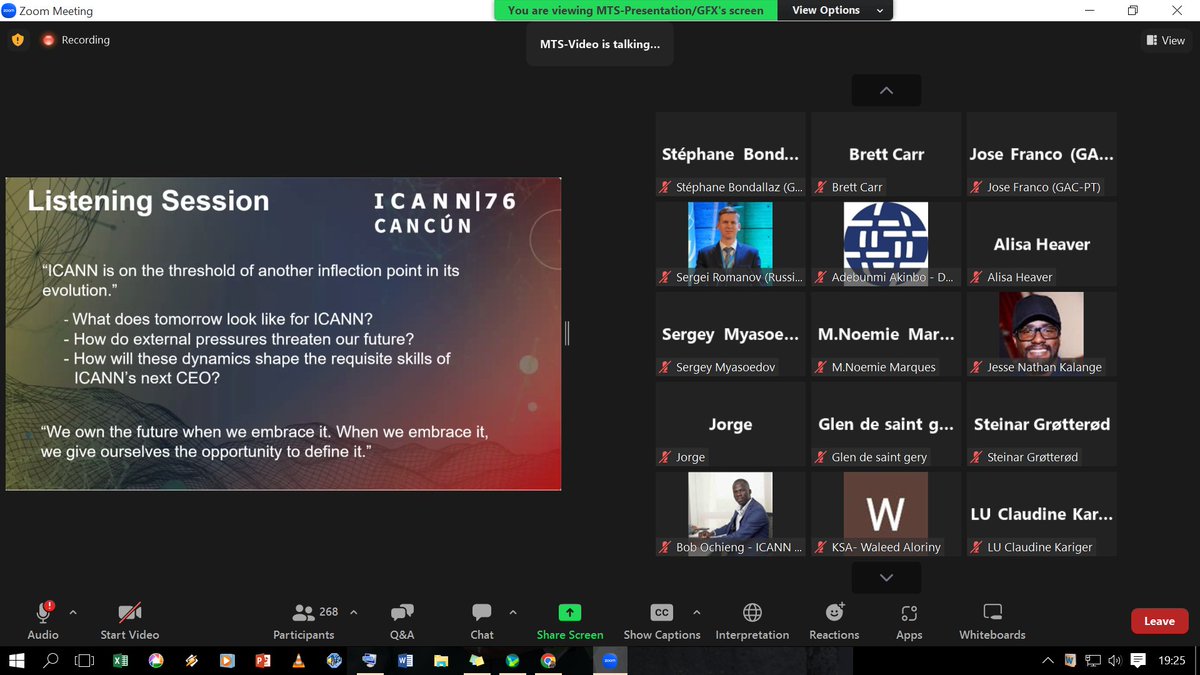
Task: Click the system tray volume icon
Action: [x=1115, y=660]
